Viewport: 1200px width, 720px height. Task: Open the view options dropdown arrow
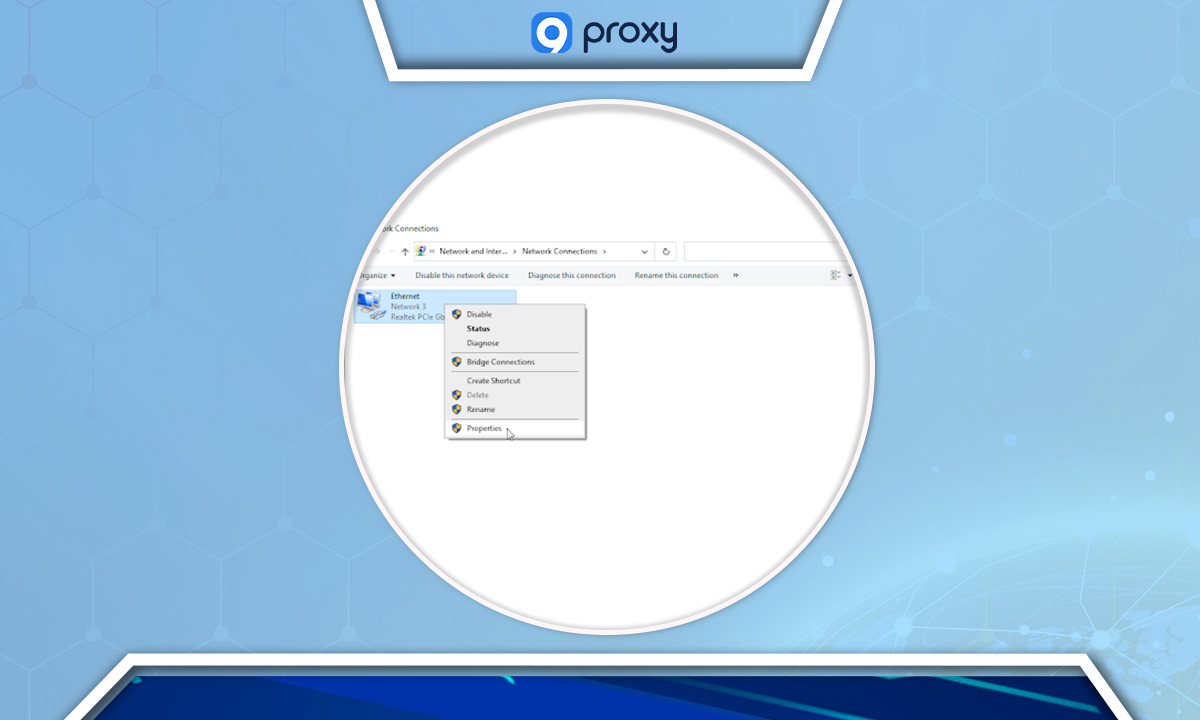[x=849, y=276]
